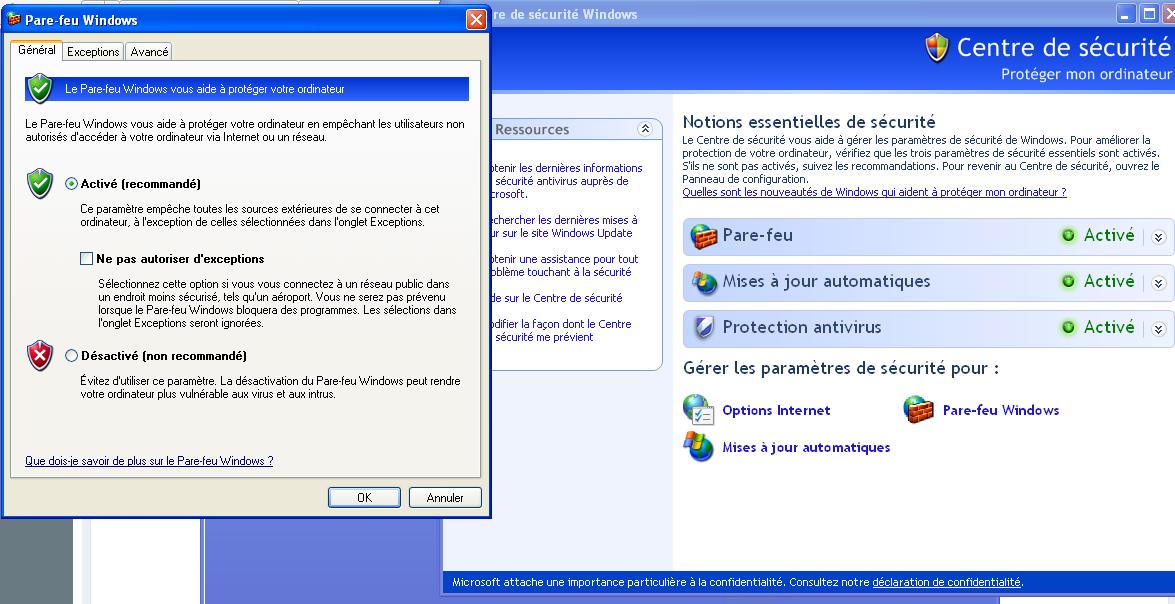
Task: Open the Avancé tab
Action: click(148, 51)
